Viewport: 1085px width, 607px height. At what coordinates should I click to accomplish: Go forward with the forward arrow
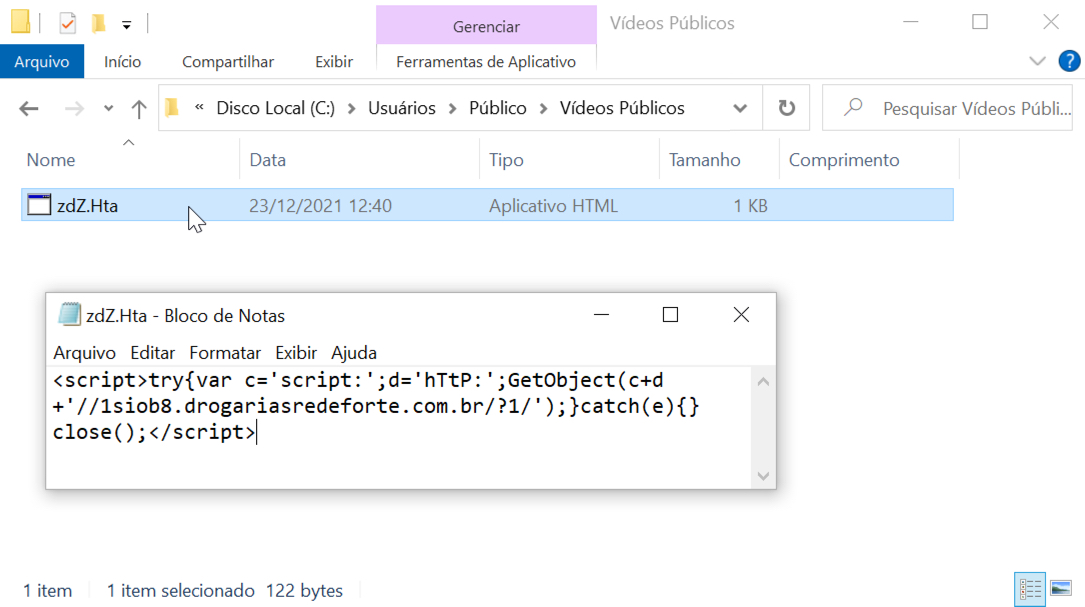pos(74,109)
